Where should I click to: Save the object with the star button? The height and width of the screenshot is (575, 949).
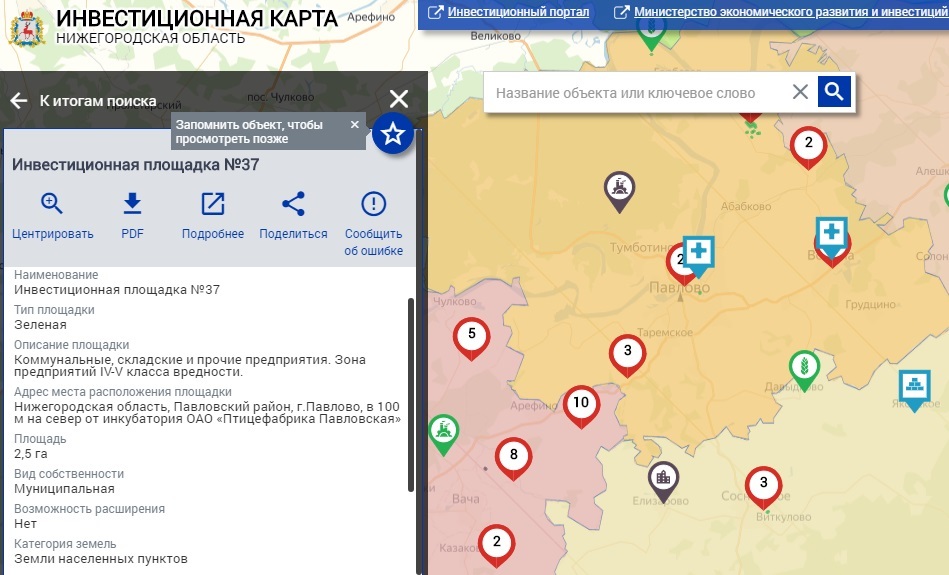(x=393, y=133)
